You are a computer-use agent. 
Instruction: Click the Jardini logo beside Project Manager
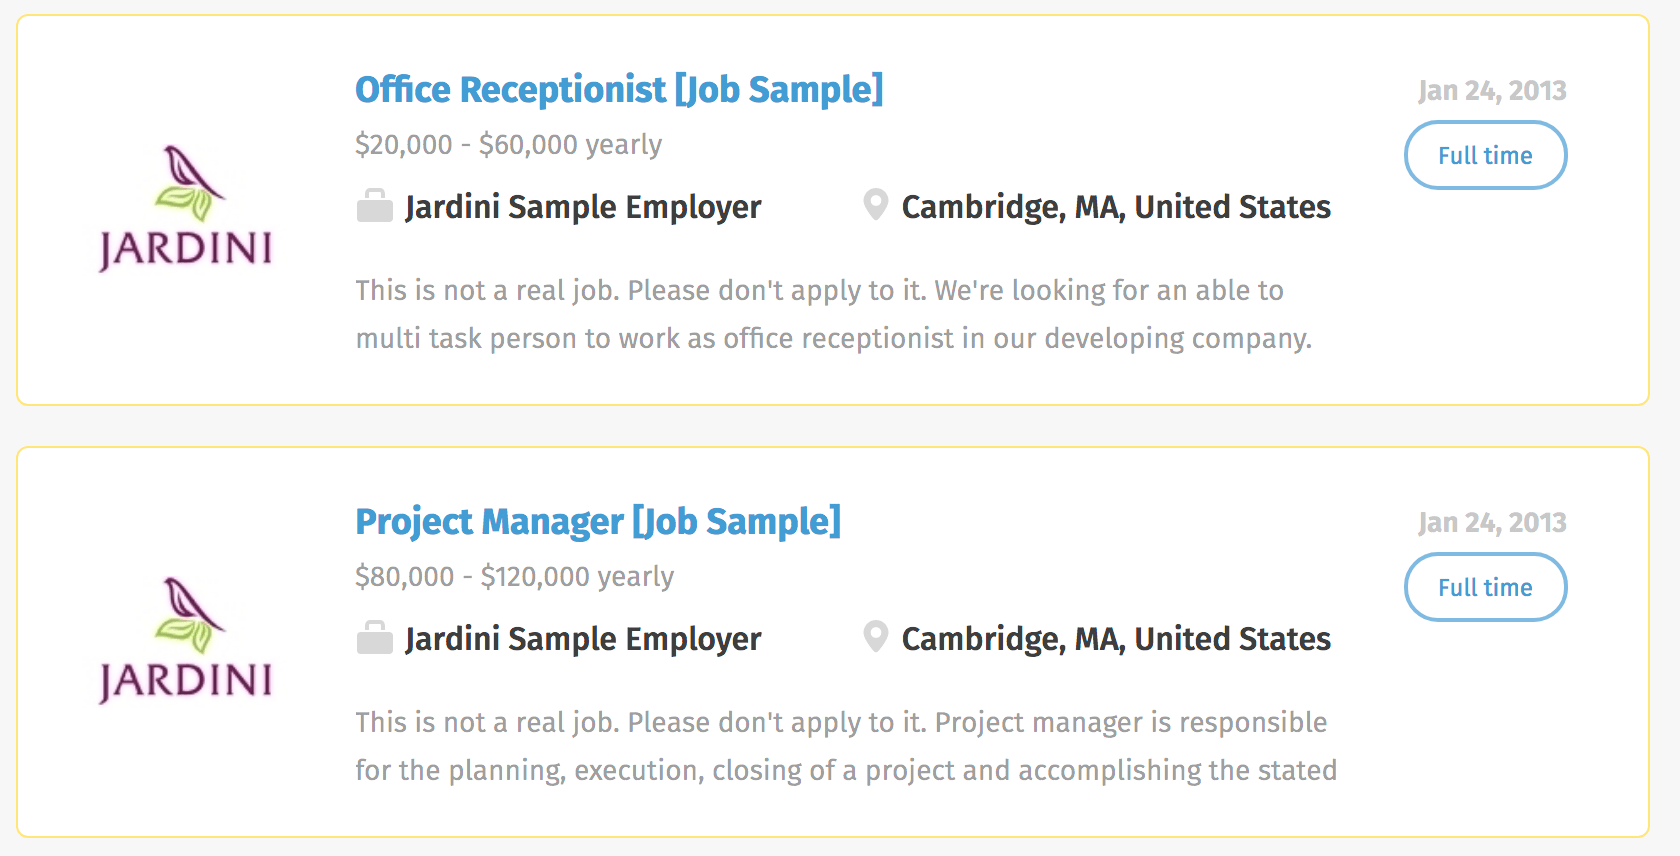point(186,641)
